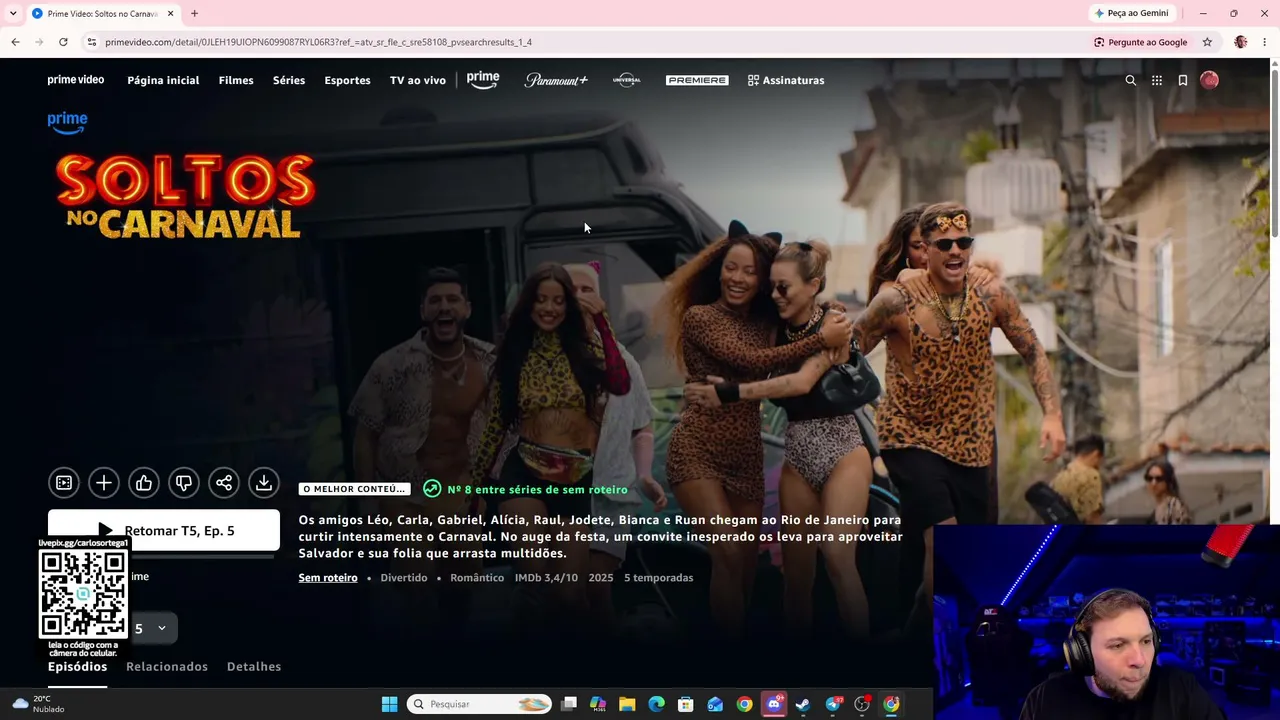Click the download icon
Screen dimensions: 1280x720
click(x=264, y=483)
